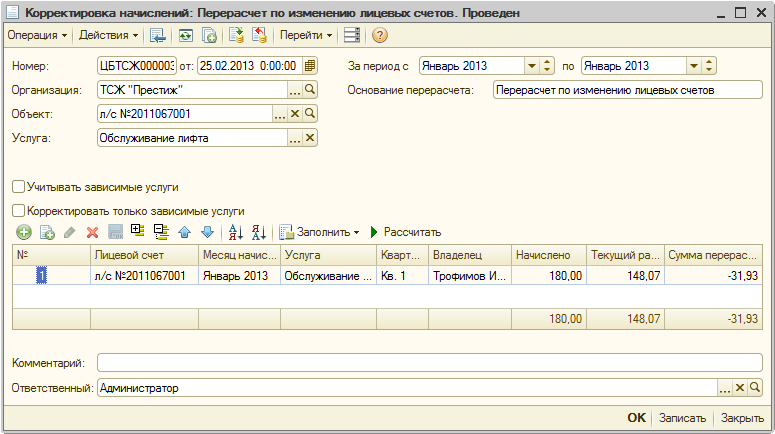Click the OK button
Screen dimensions: 775x434
coord(637,418)
